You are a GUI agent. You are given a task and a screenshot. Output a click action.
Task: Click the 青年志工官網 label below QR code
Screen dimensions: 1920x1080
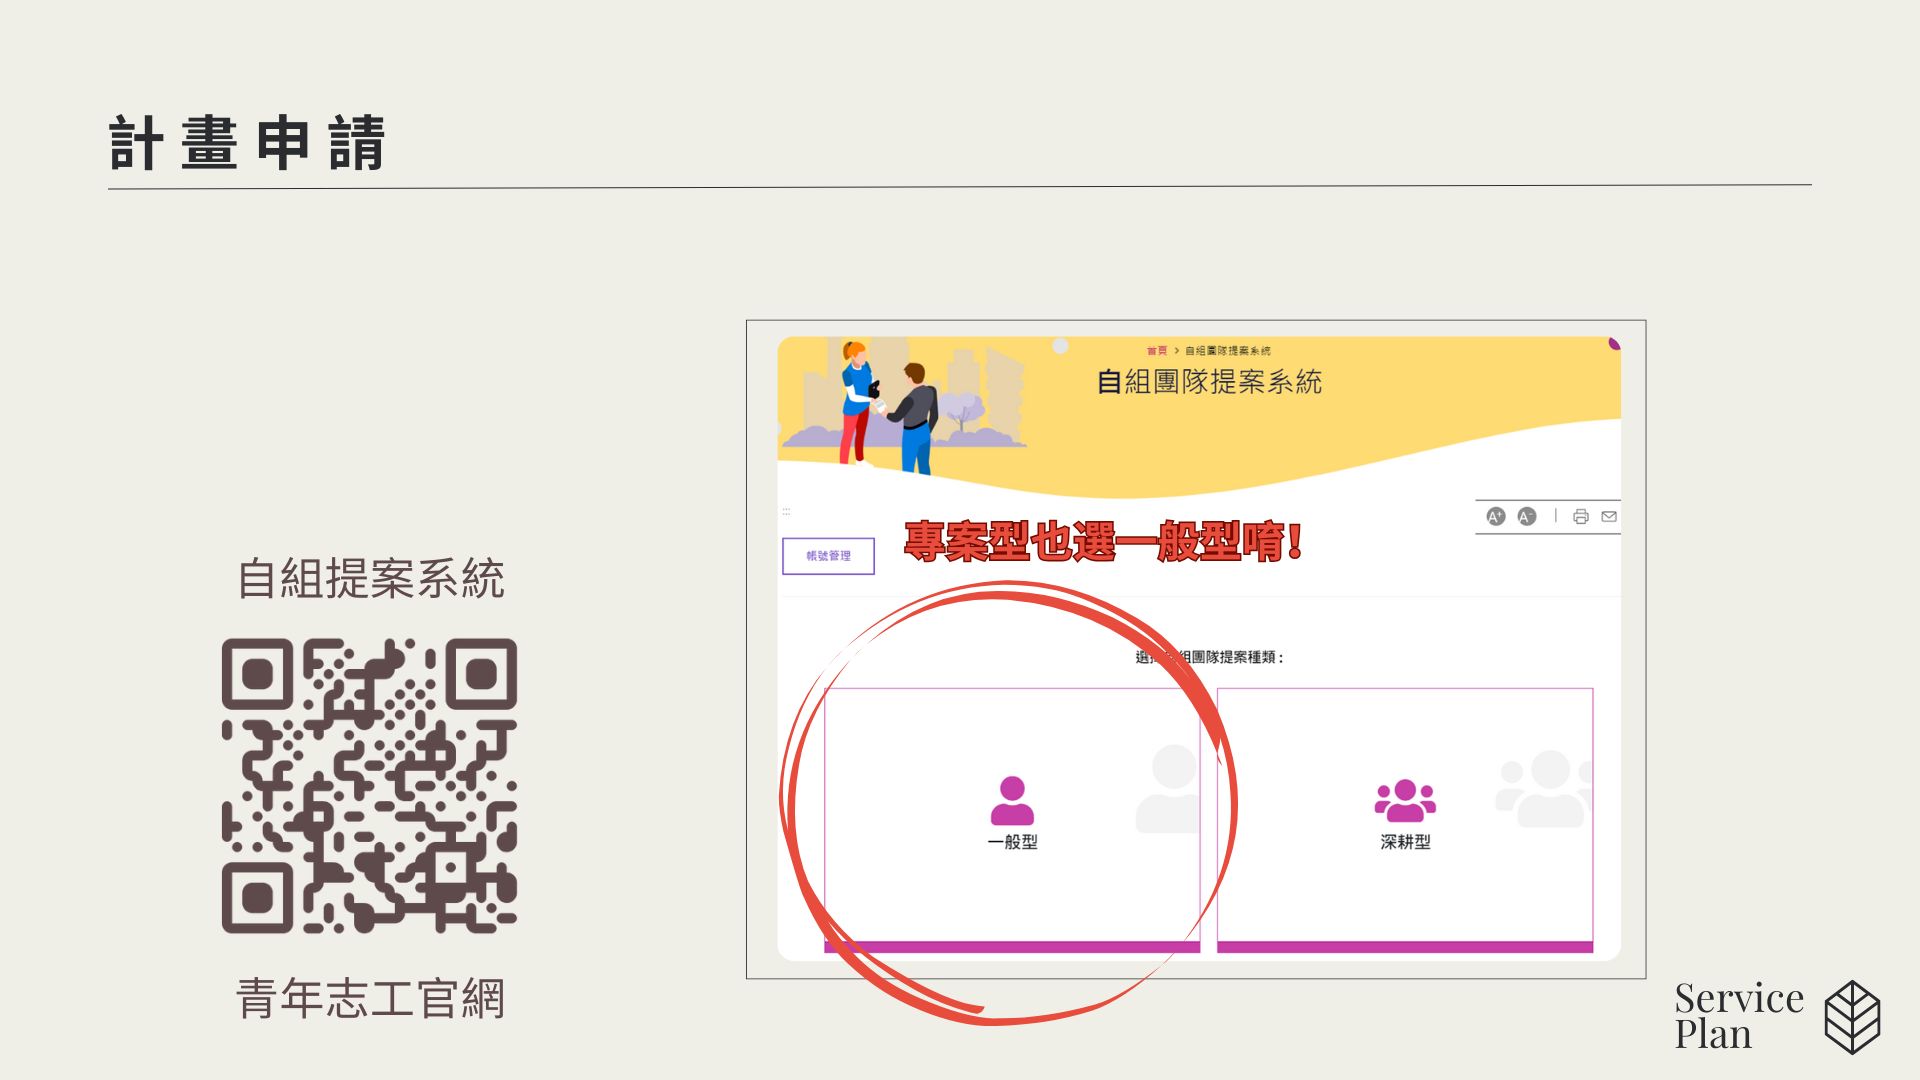pos(371,998)
